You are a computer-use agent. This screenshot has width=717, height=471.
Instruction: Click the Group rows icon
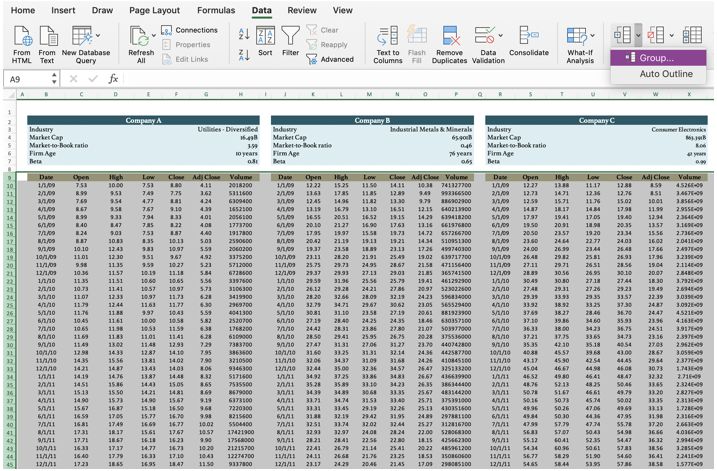point(623,35)
